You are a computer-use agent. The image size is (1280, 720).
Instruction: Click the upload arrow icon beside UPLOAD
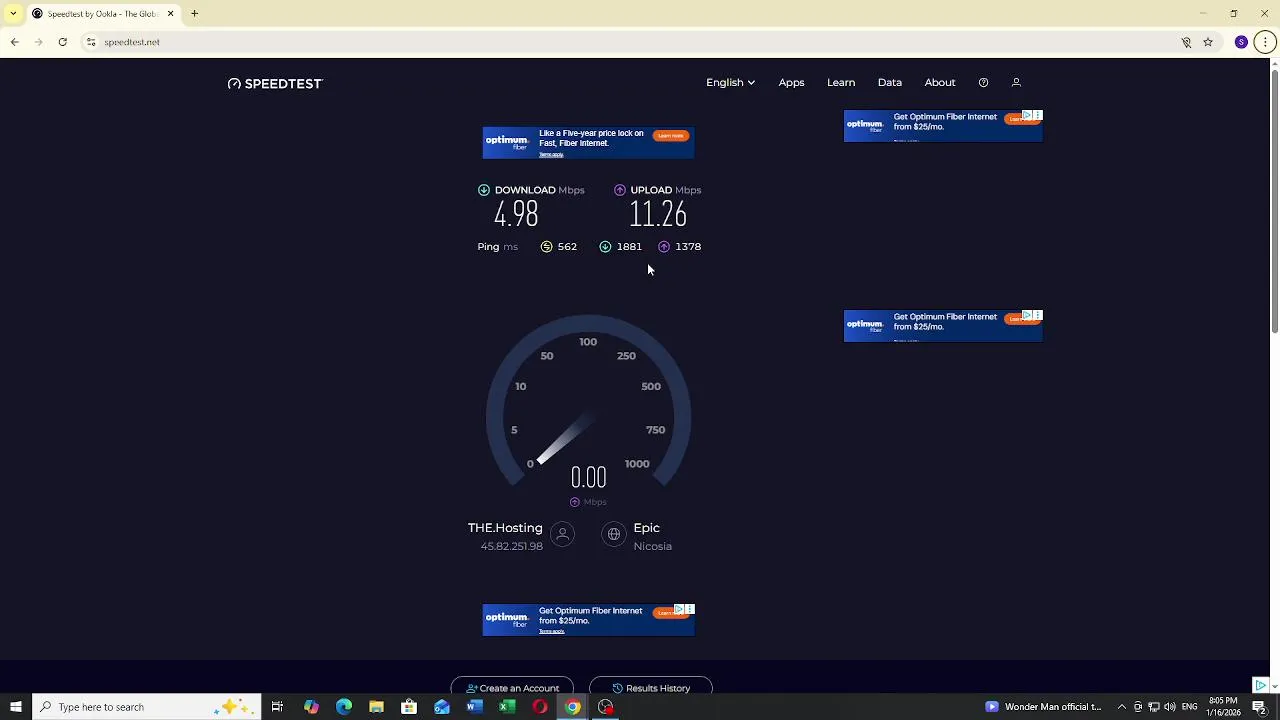[620, 190]
